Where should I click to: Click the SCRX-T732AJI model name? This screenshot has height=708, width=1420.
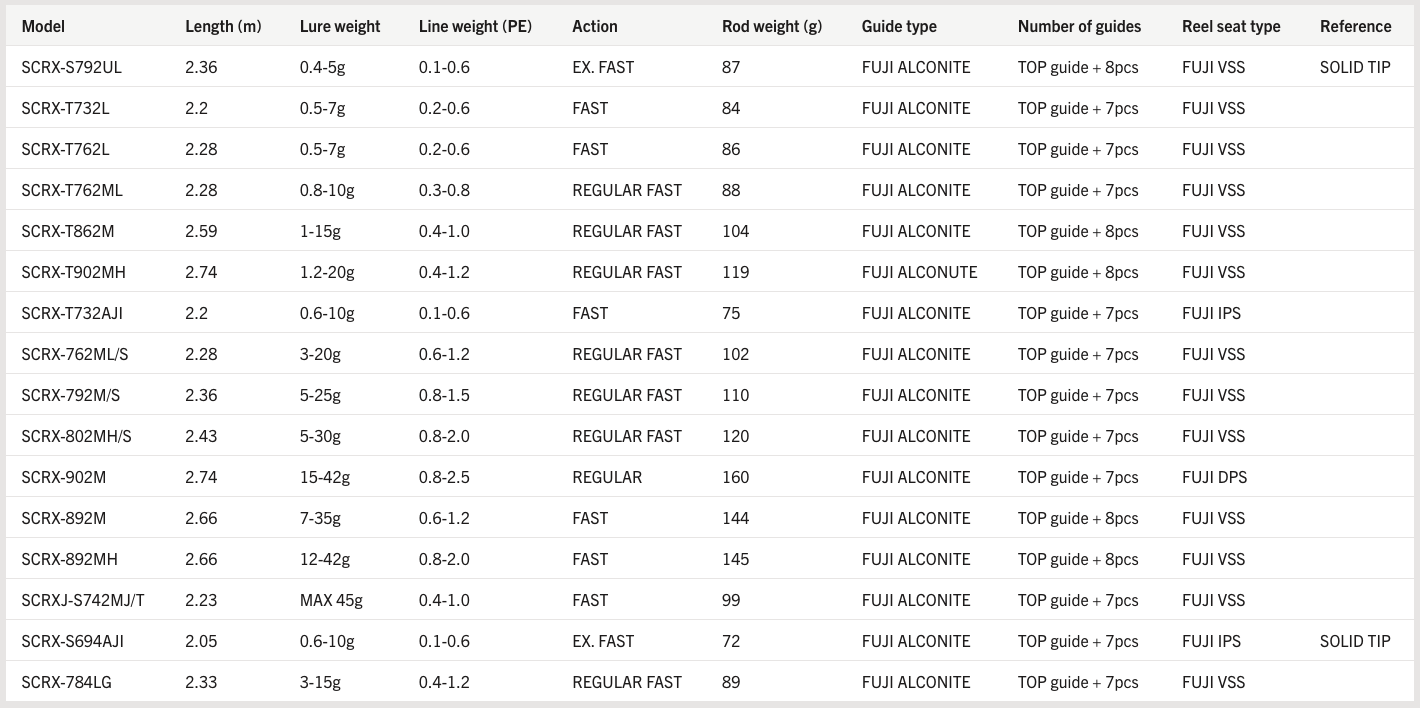(72, 313)
